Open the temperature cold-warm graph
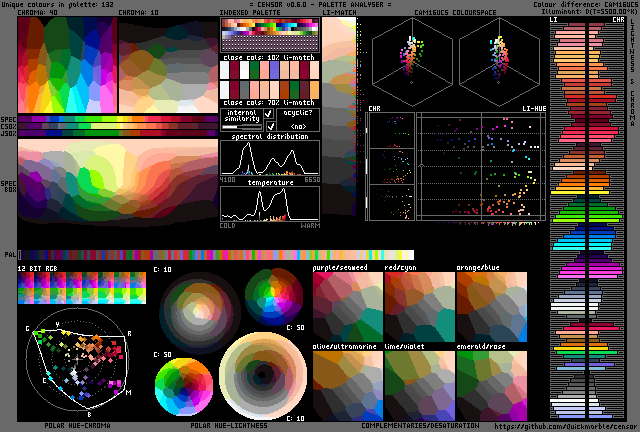Image resolution: width=640 pixels, height=432 pixels. [x=269, y=204]
